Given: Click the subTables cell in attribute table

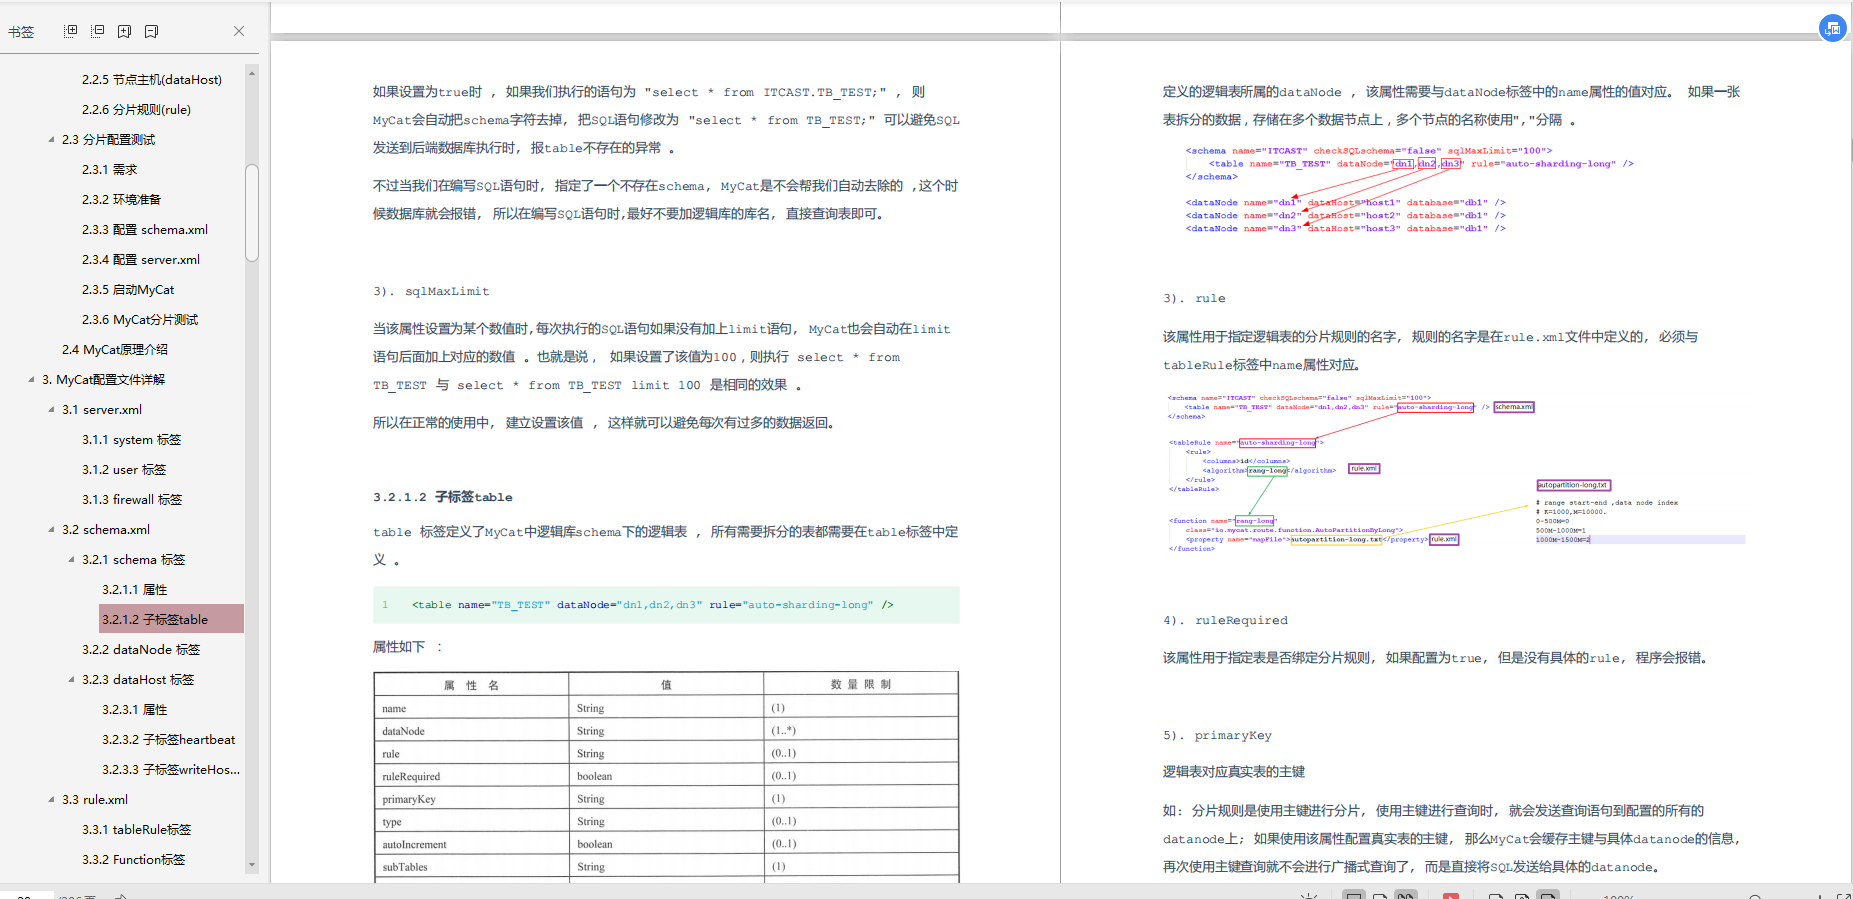Looking at the screenshot, I should pos(471,867).
